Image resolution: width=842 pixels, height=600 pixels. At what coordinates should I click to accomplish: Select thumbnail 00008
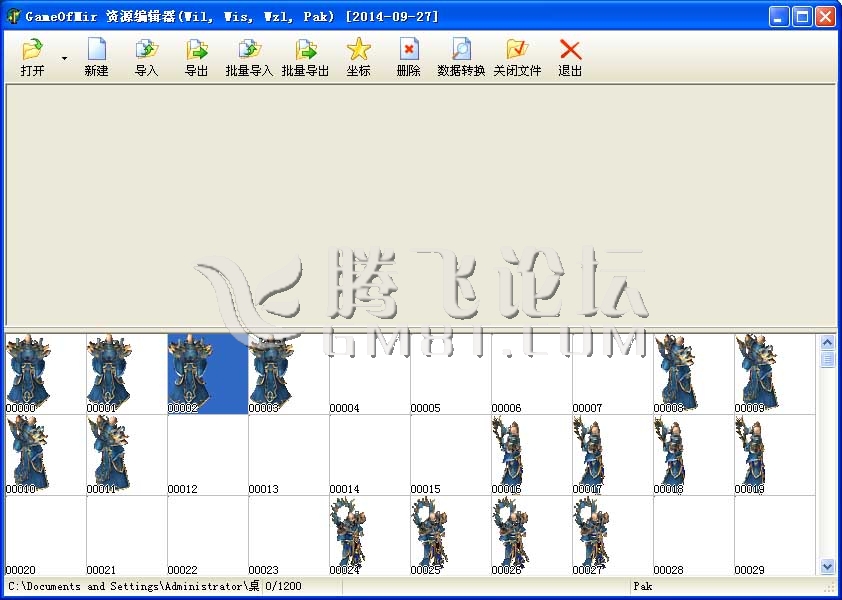(694, 374)
